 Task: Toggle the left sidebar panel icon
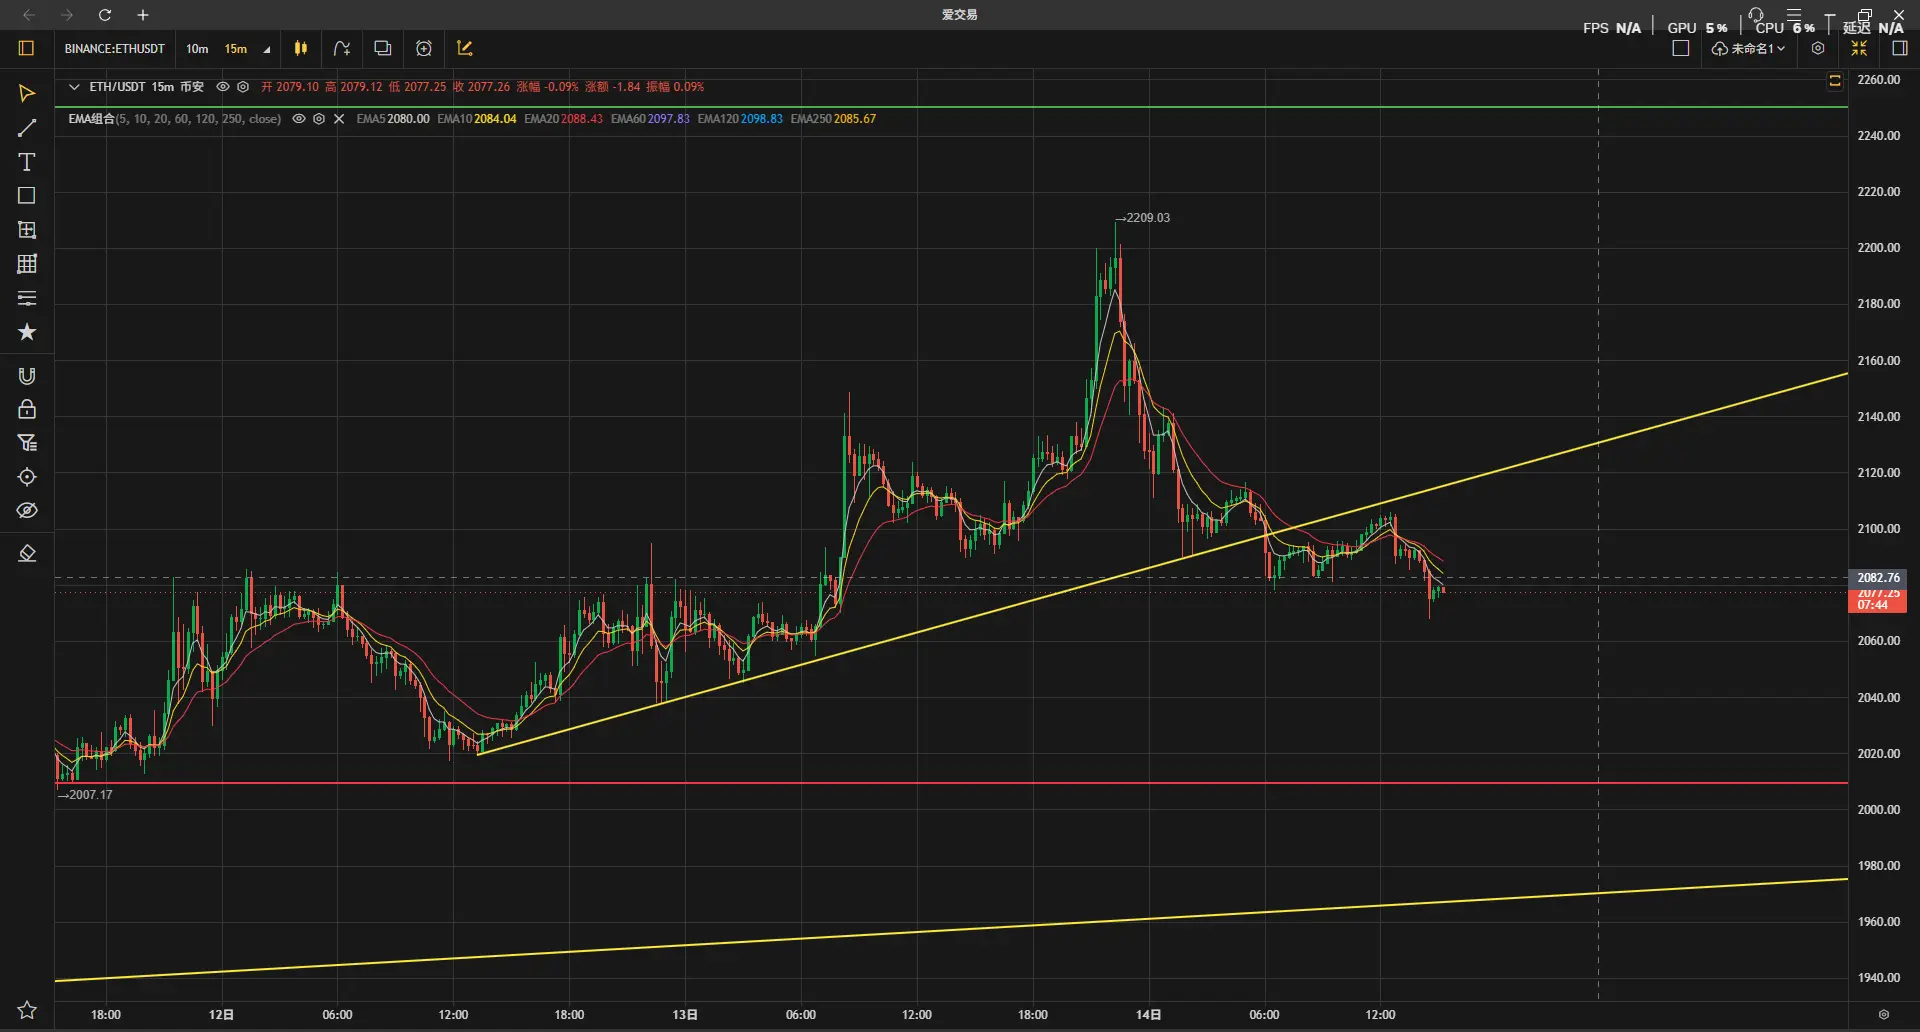tap(27, 48)
